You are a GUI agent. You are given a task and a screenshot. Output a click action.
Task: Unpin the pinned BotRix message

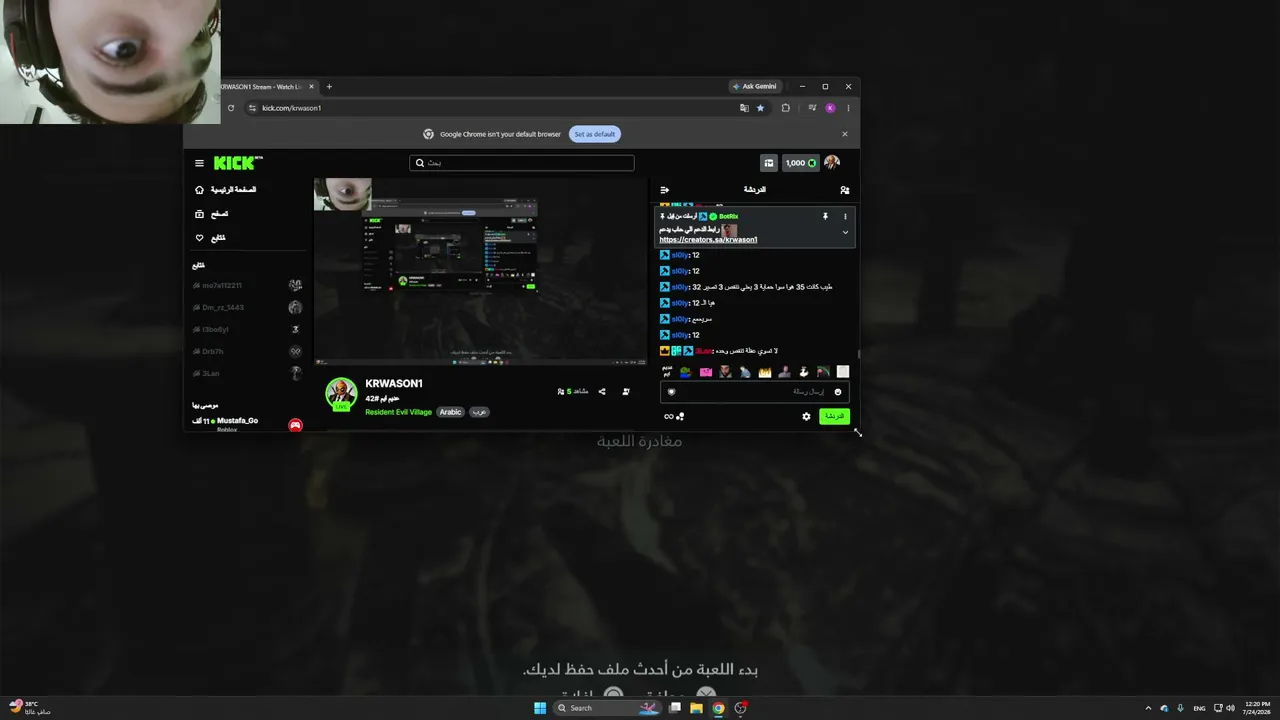[x=825, y=216]
